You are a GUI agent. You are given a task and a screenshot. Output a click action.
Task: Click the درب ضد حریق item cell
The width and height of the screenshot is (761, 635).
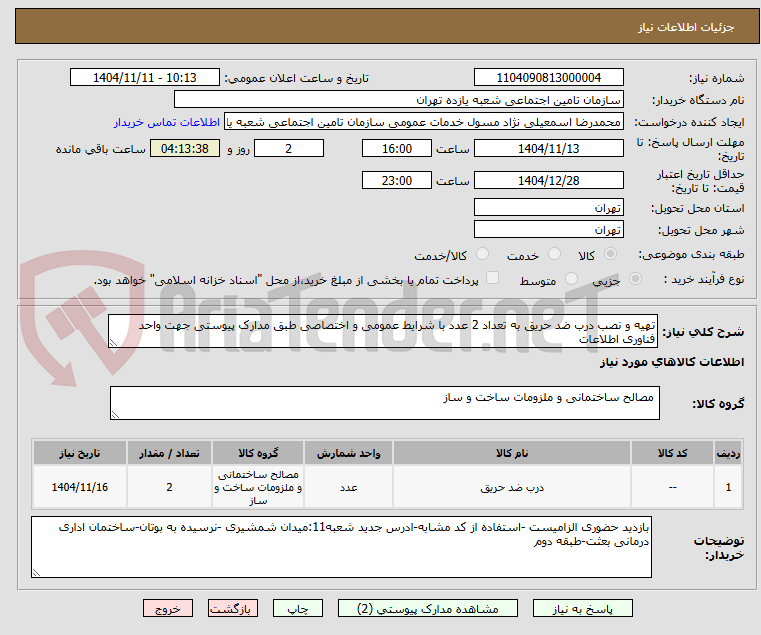click(x=512, y=487)
